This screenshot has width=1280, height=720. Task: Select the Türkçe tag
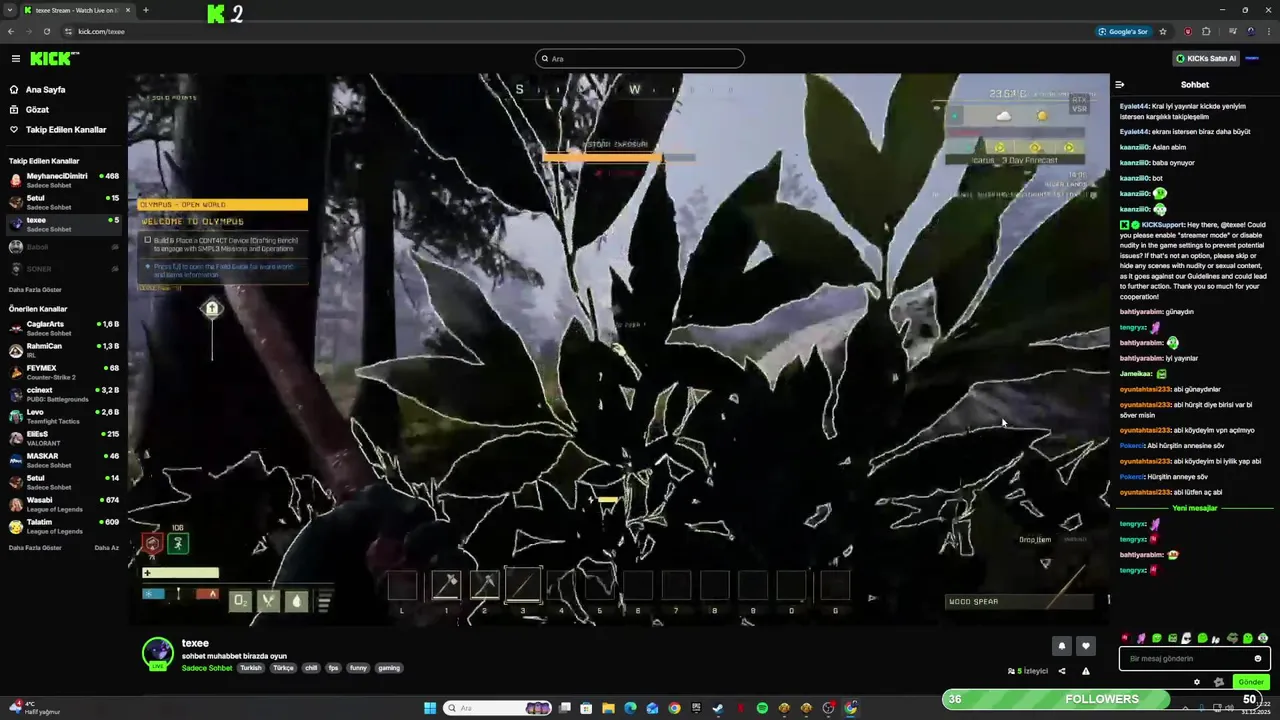click(x=284, y=668)
